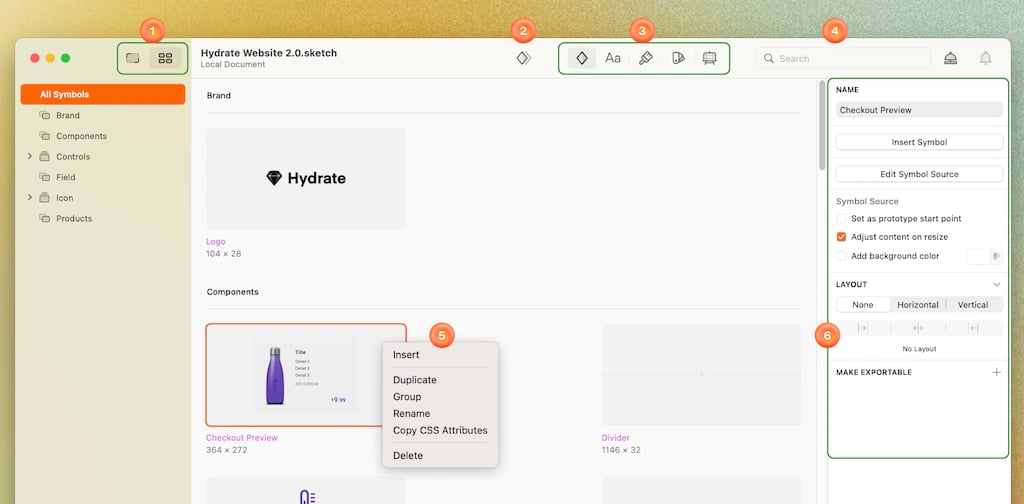Open the background color swatch
Image resolution: width=1024 pixels, height=504 pixels.
pos(978,256)
